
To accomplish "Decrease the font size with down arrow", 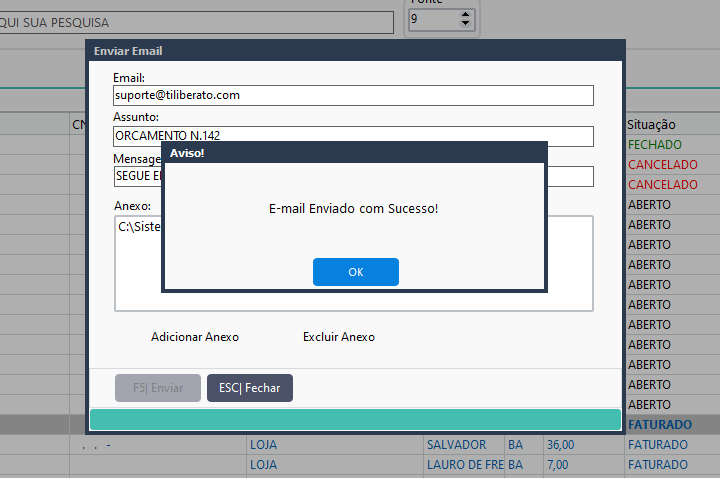I will (x=465, y=23).
